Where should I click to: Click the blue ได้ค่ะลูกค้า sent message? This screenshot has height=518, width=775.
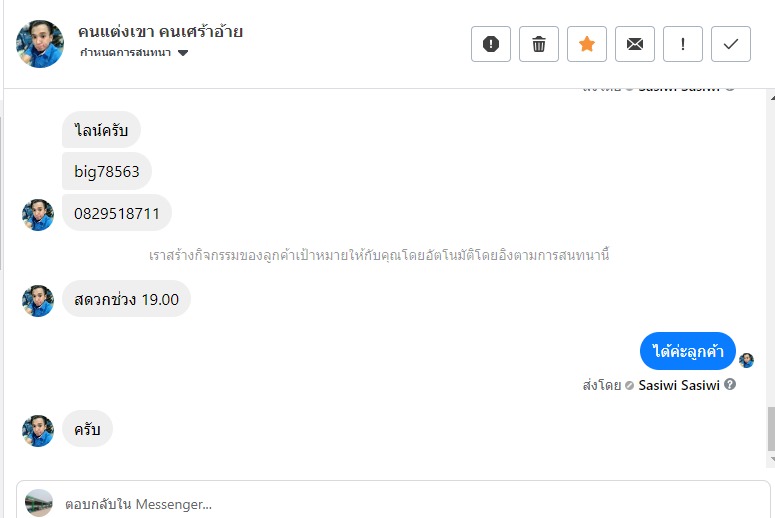coord(687,351)
